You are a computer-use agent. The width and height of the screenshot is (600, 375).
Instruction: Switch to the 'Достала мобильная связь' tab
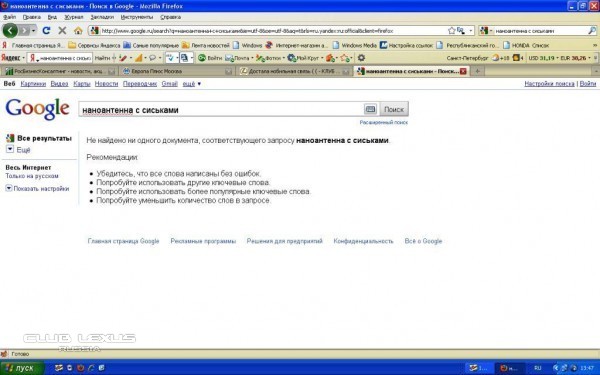pos(294,71)
